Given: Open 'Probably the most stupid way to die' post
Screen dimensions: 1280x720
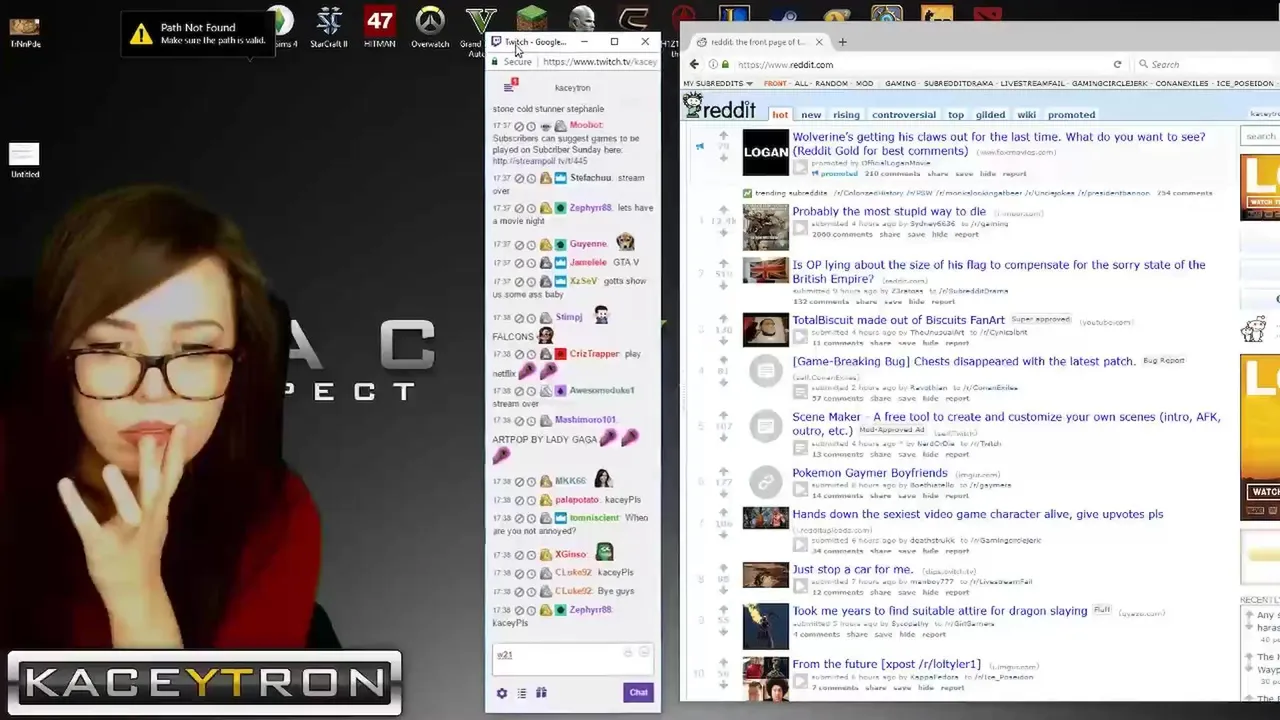Looking at the screenshot, I should pos(889,212).
